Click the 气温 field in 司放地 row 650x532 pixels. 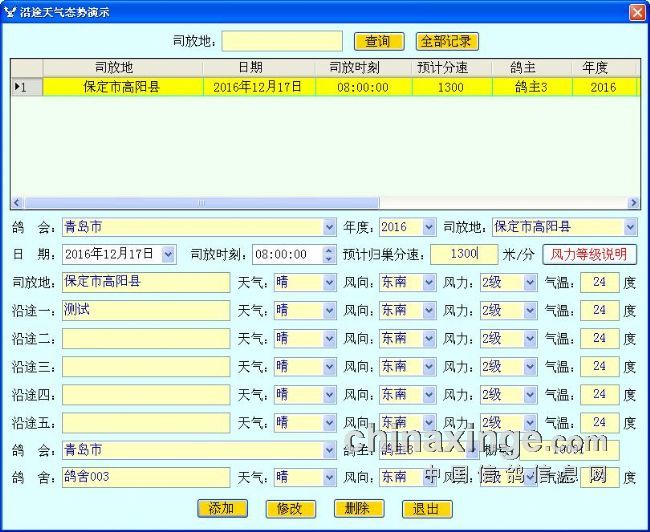pos(600,282)
